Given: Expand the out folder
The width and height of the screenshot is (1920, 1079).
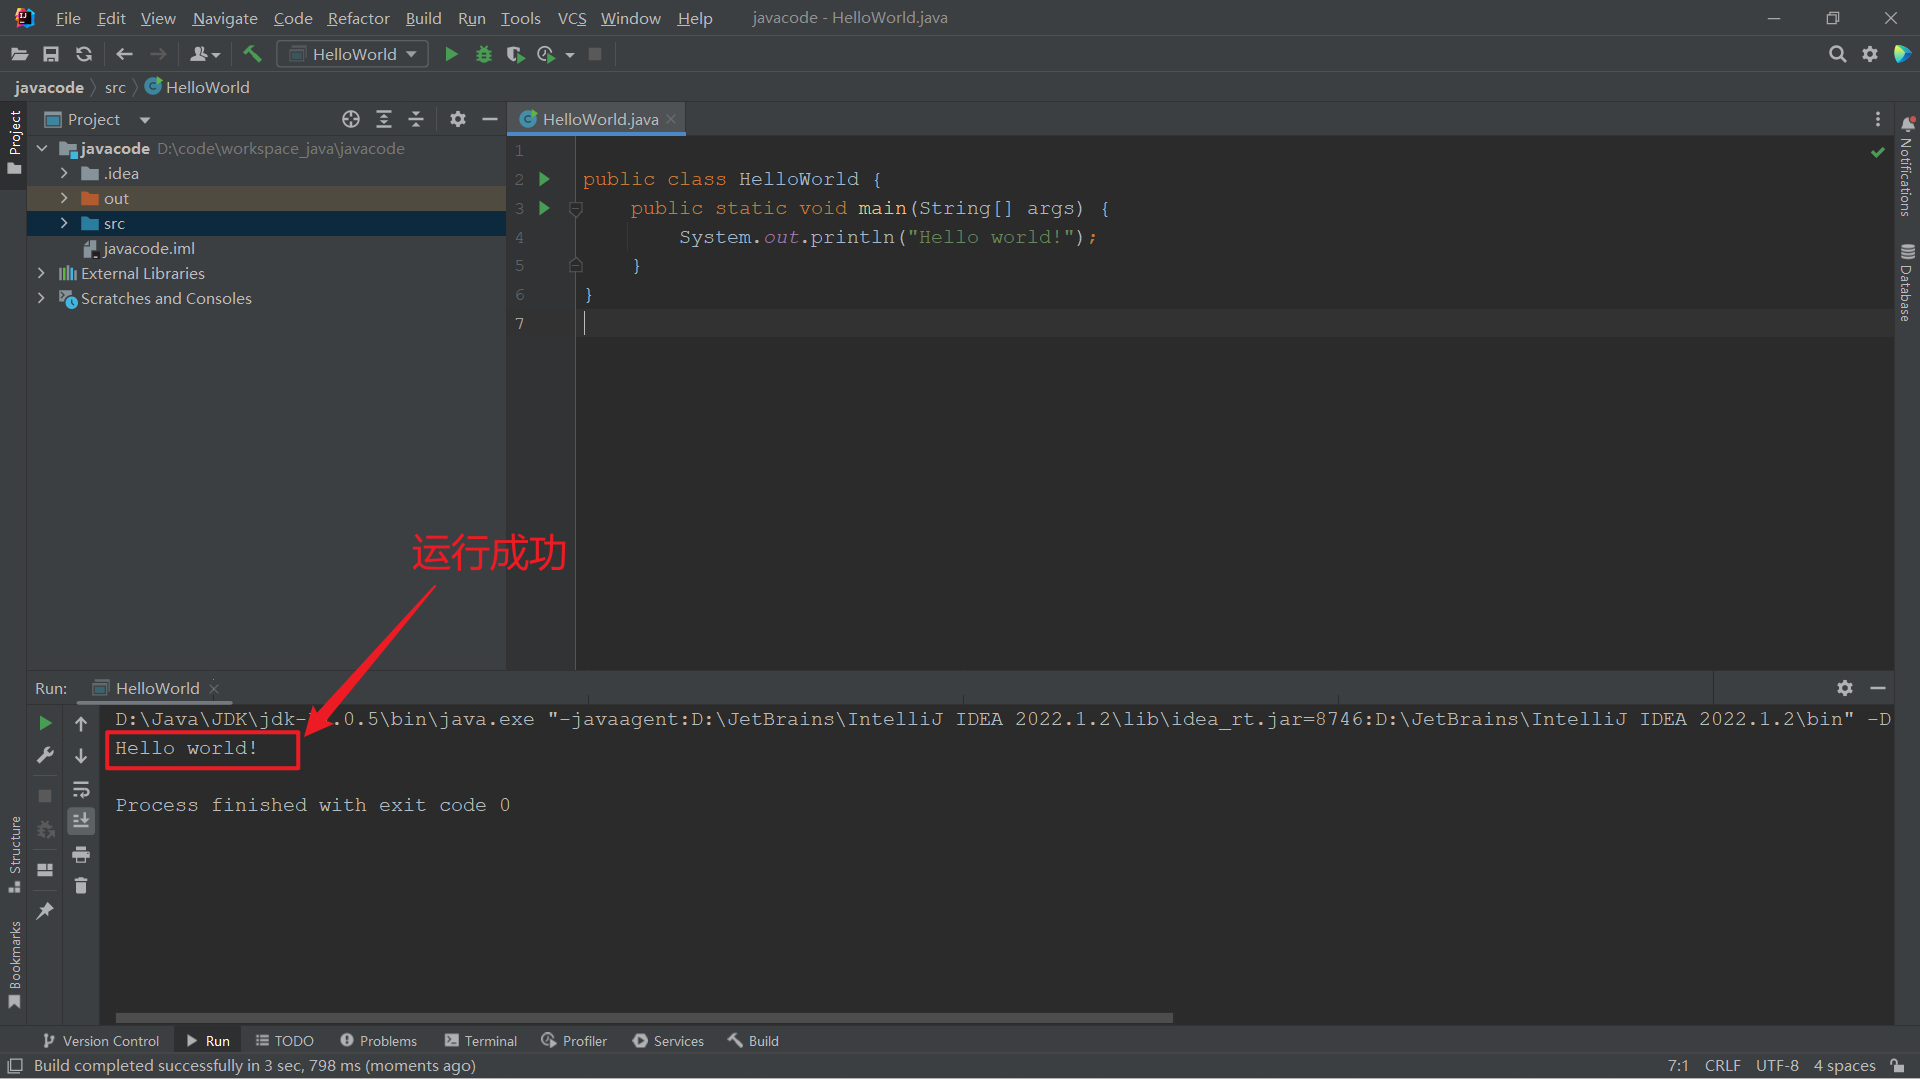Looking at the screenshot, I should click(x=64, y=198).
